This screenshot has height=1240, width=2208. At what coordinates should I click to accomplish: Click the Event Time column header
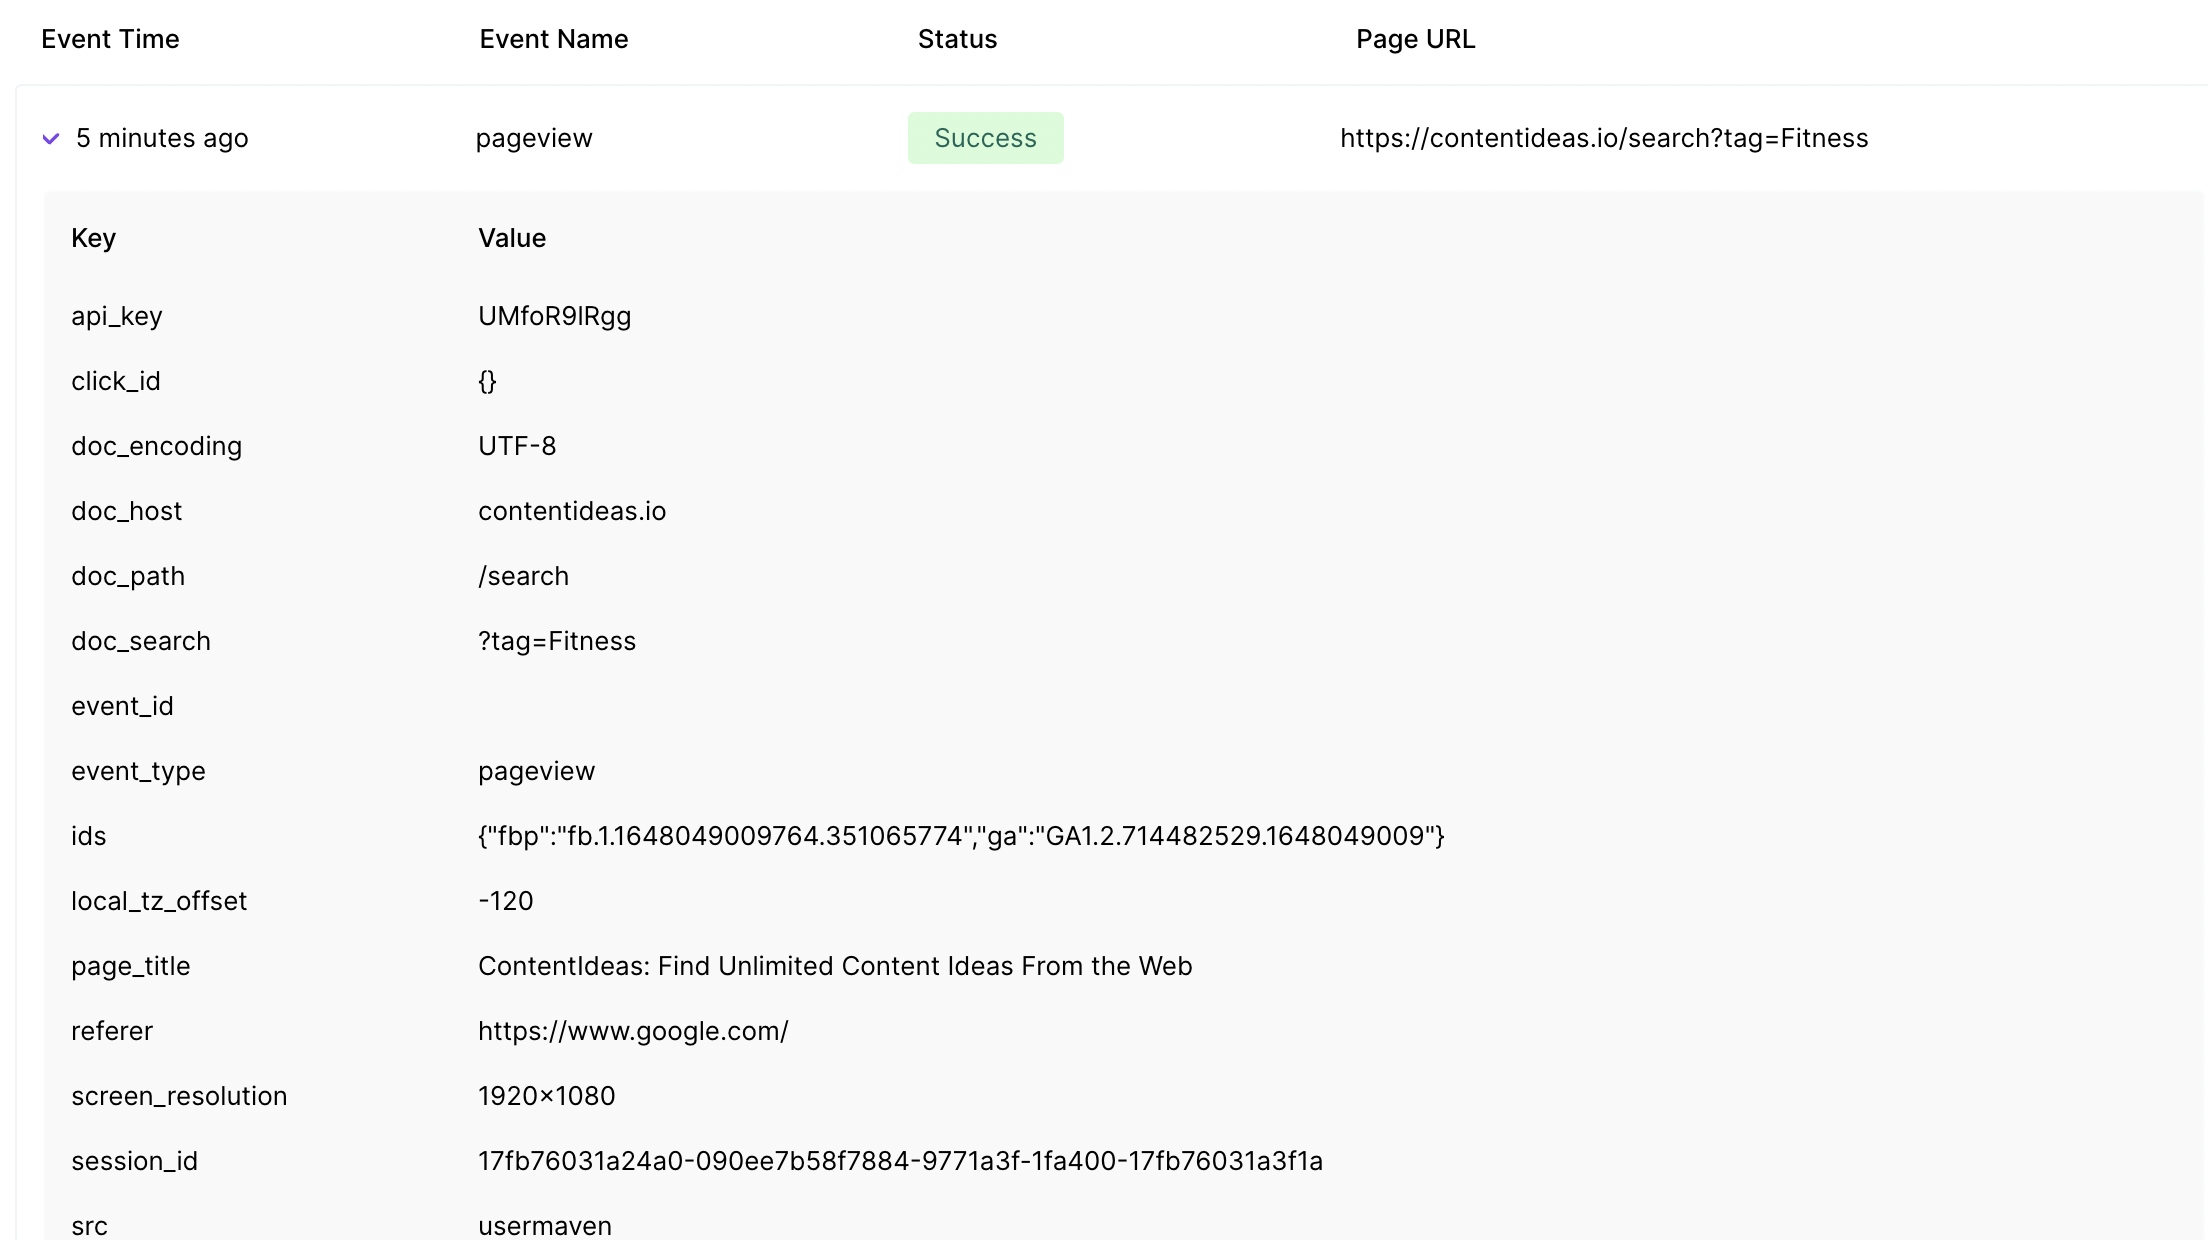(110, 39)
